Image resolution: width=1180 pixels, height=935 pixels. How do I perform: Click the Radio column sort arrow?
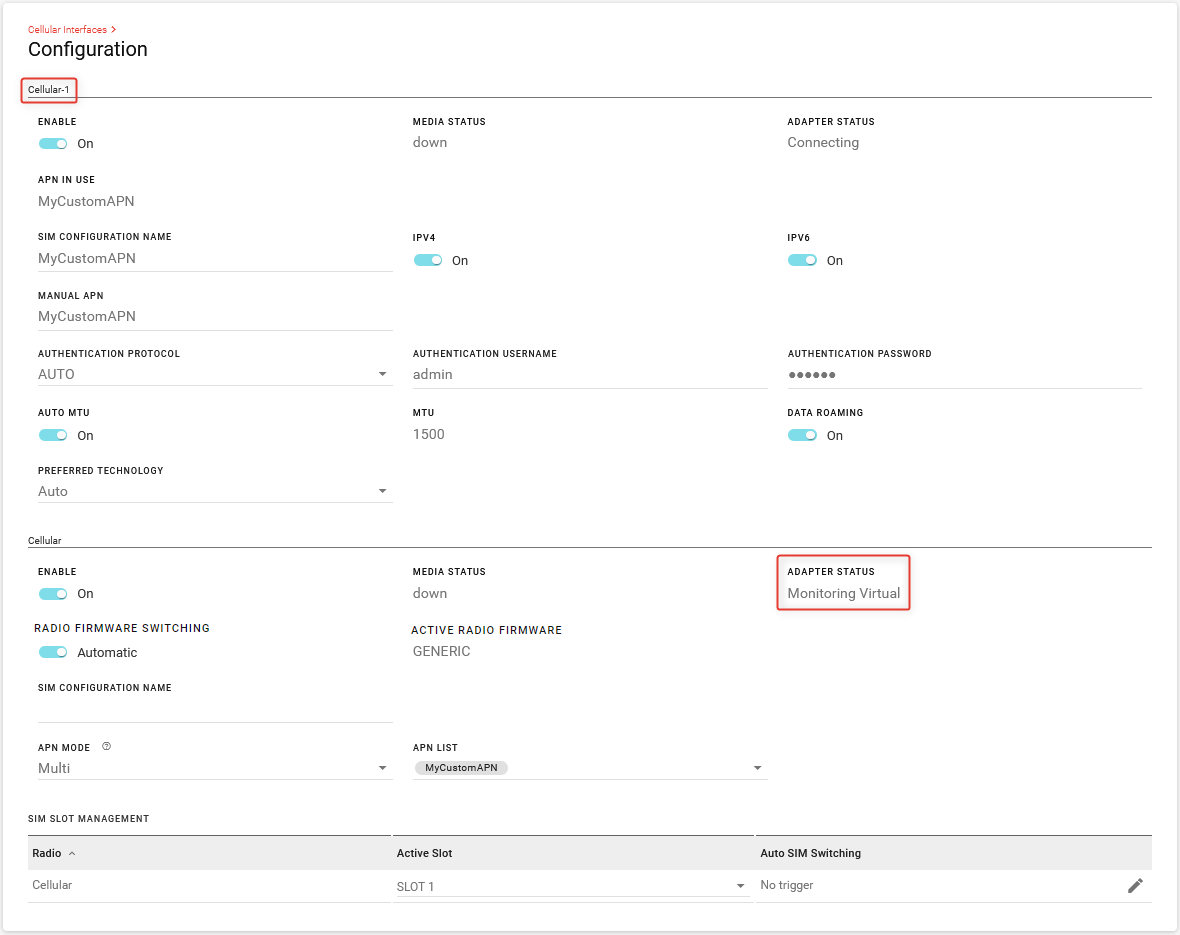[72, 854]
